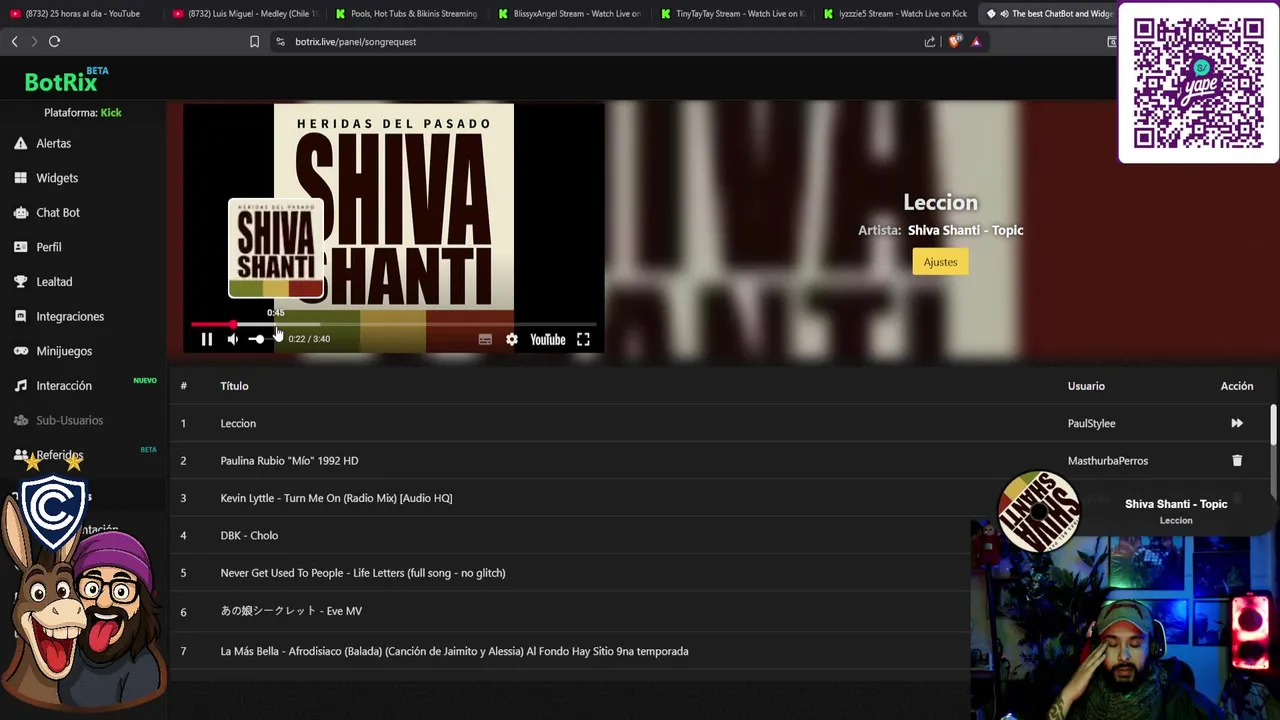1280x720 pixels.
Task: Open Interacción in the sidebar
Action: click(64, 386)
